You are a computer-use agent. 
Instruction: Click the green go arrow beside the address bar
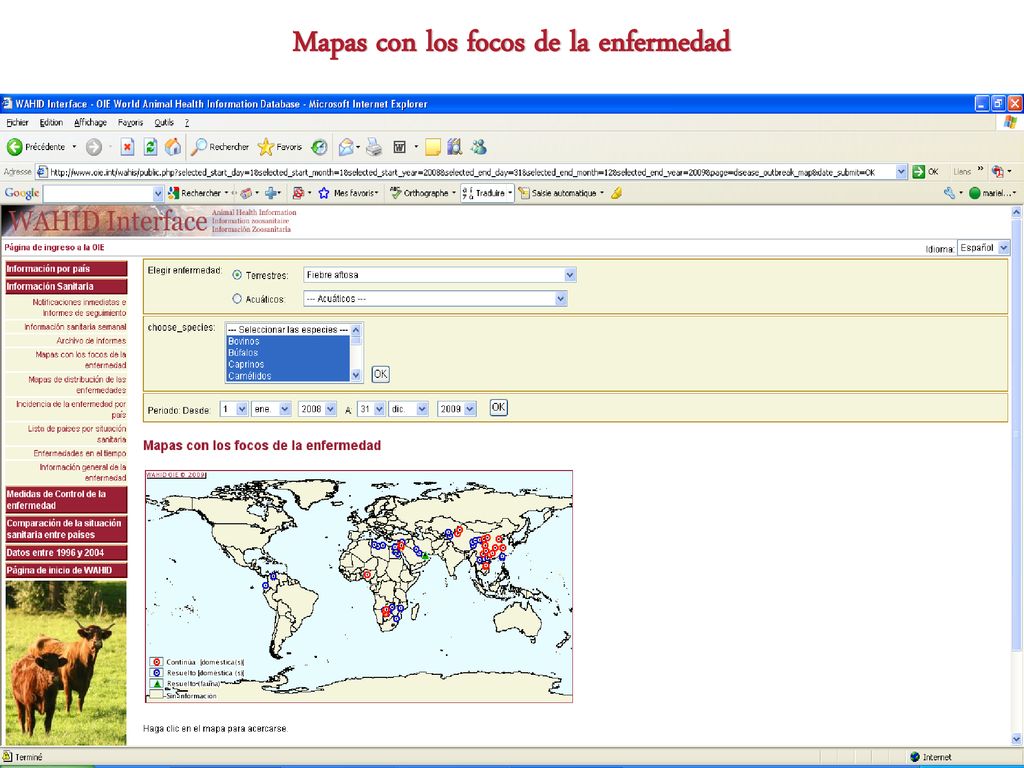(x=919, y=172)
